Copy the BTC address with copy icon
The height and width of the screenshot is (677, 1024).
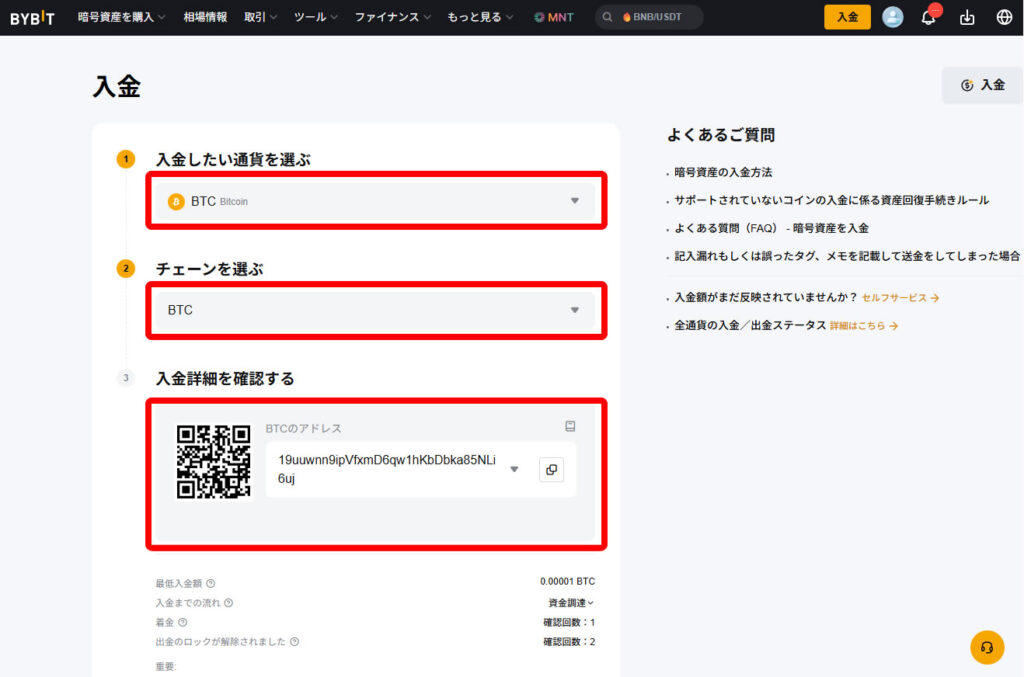coord(551,469)
